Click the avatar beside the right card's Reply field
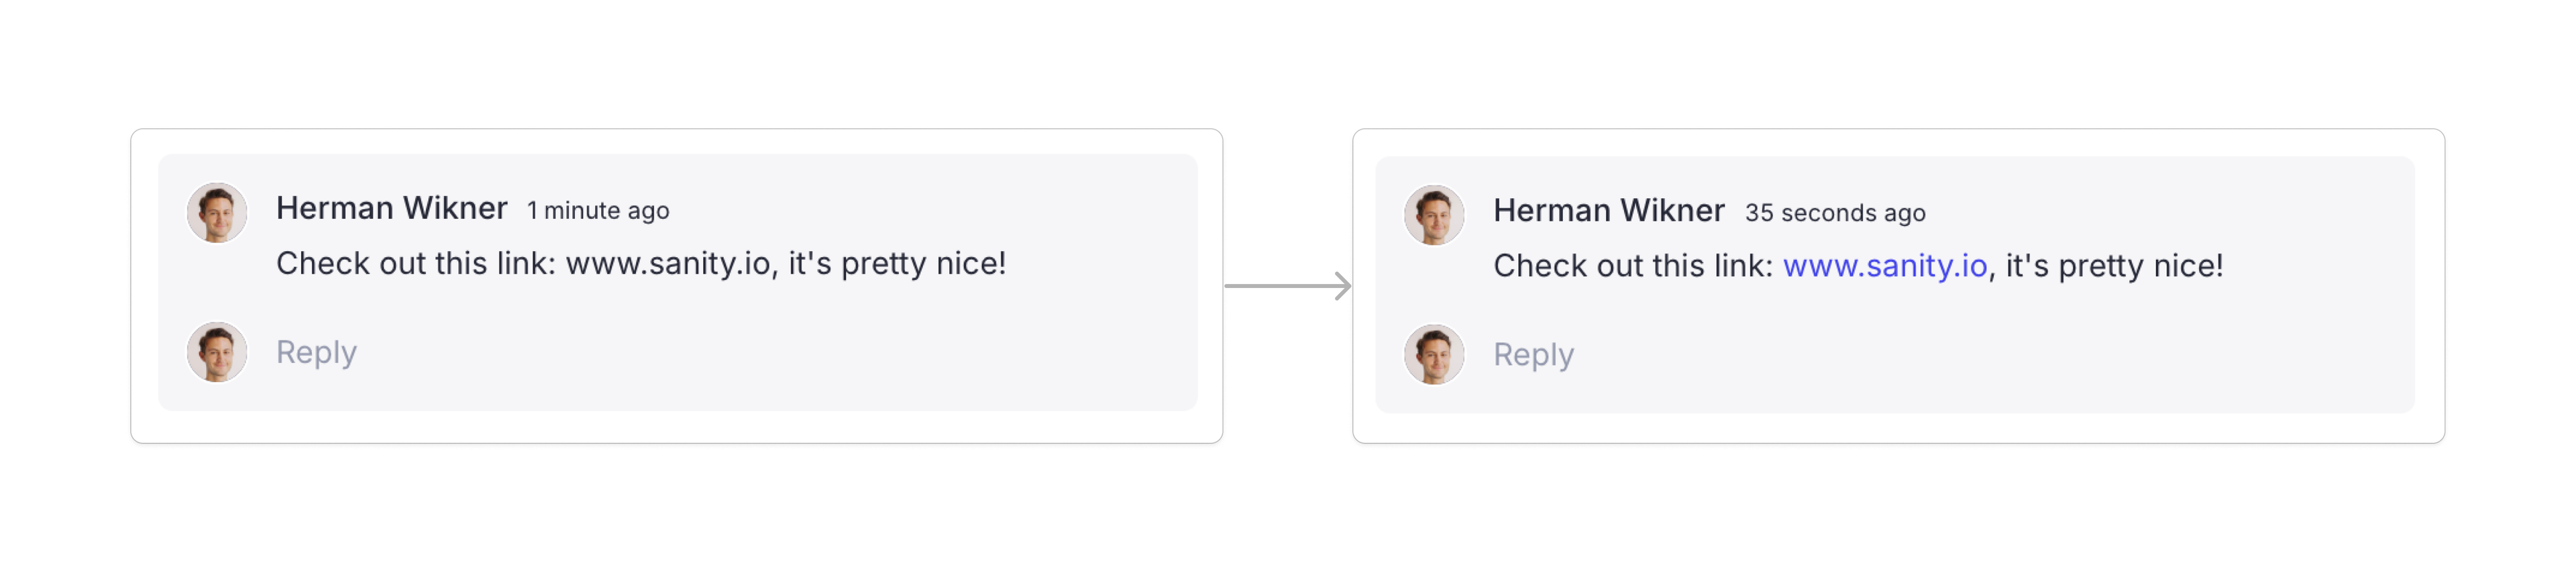Image resolution: width=2576 pixels, height=576 pixels. [x=1434, y=355]
